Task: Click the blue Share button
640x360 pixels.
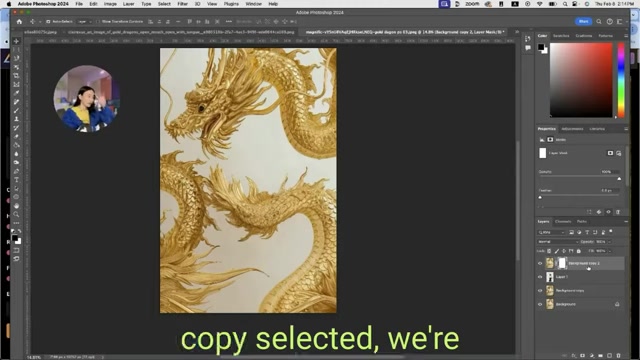Action: [583, 22]
